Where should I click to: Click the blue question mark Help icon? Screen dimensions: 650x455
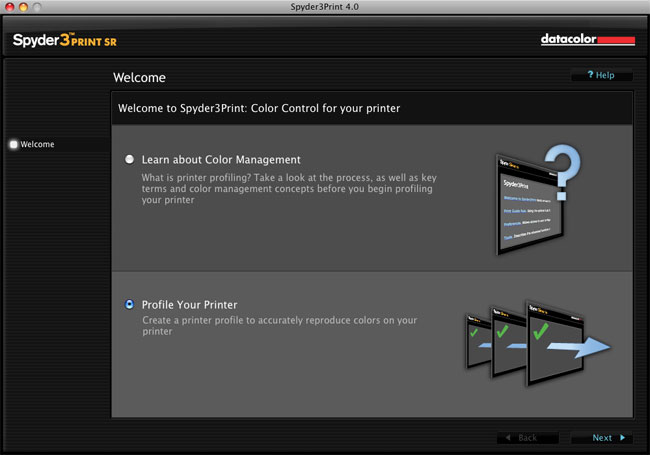pos(590,75)
